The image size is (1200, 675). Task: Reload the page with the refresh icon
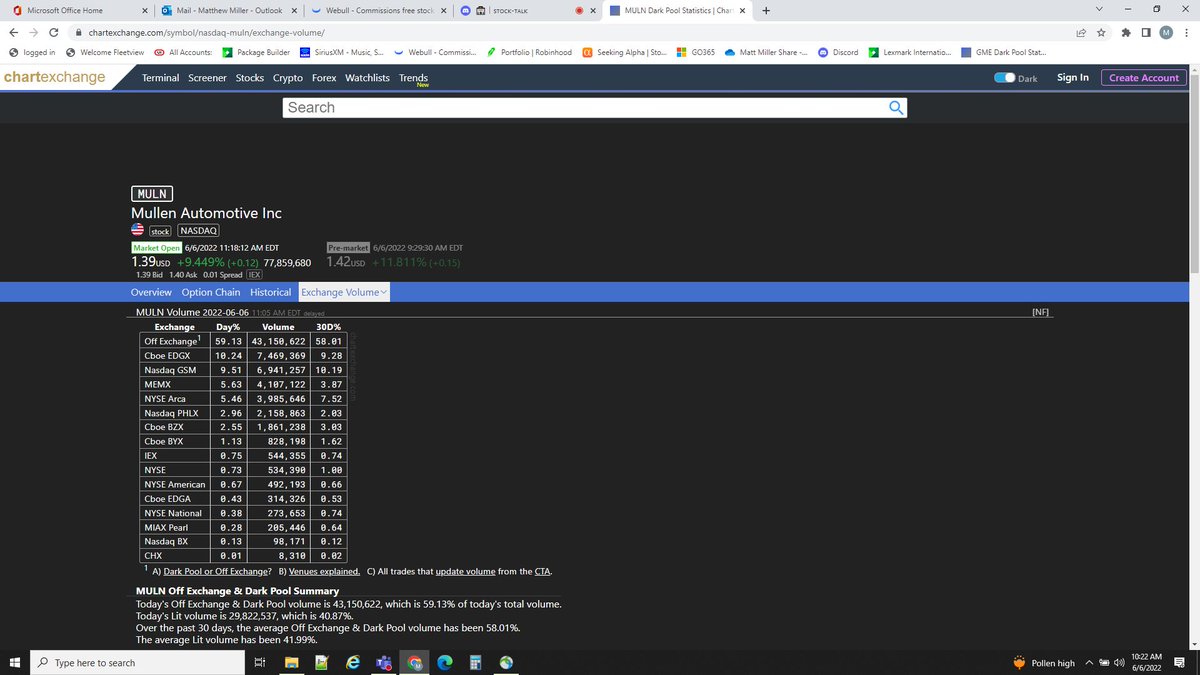point(52,32)
